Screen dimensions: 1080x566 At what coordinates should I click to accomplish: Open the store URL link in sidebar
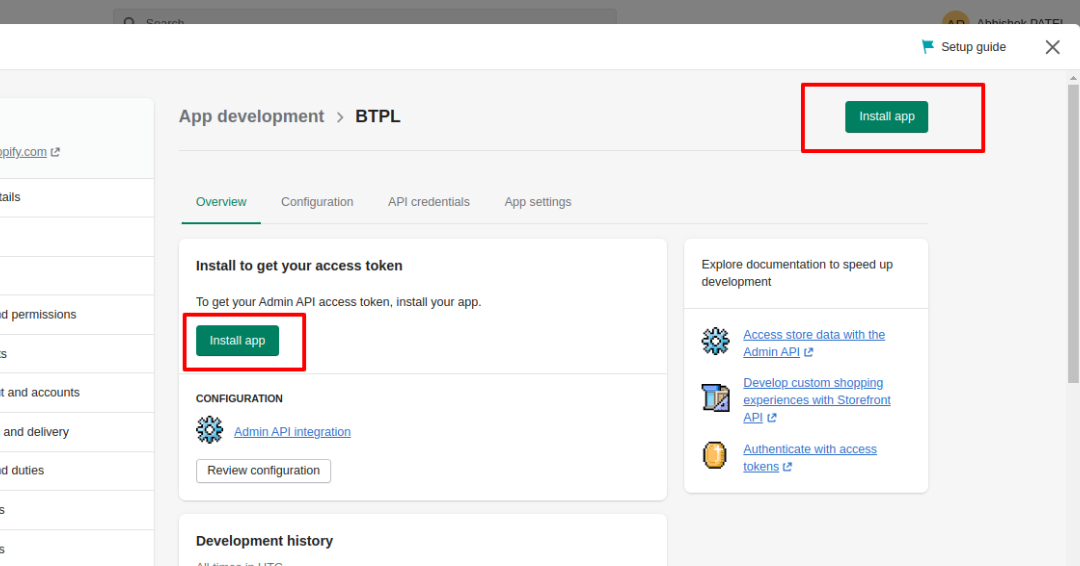pyautogui.click(x=23, y=152)
